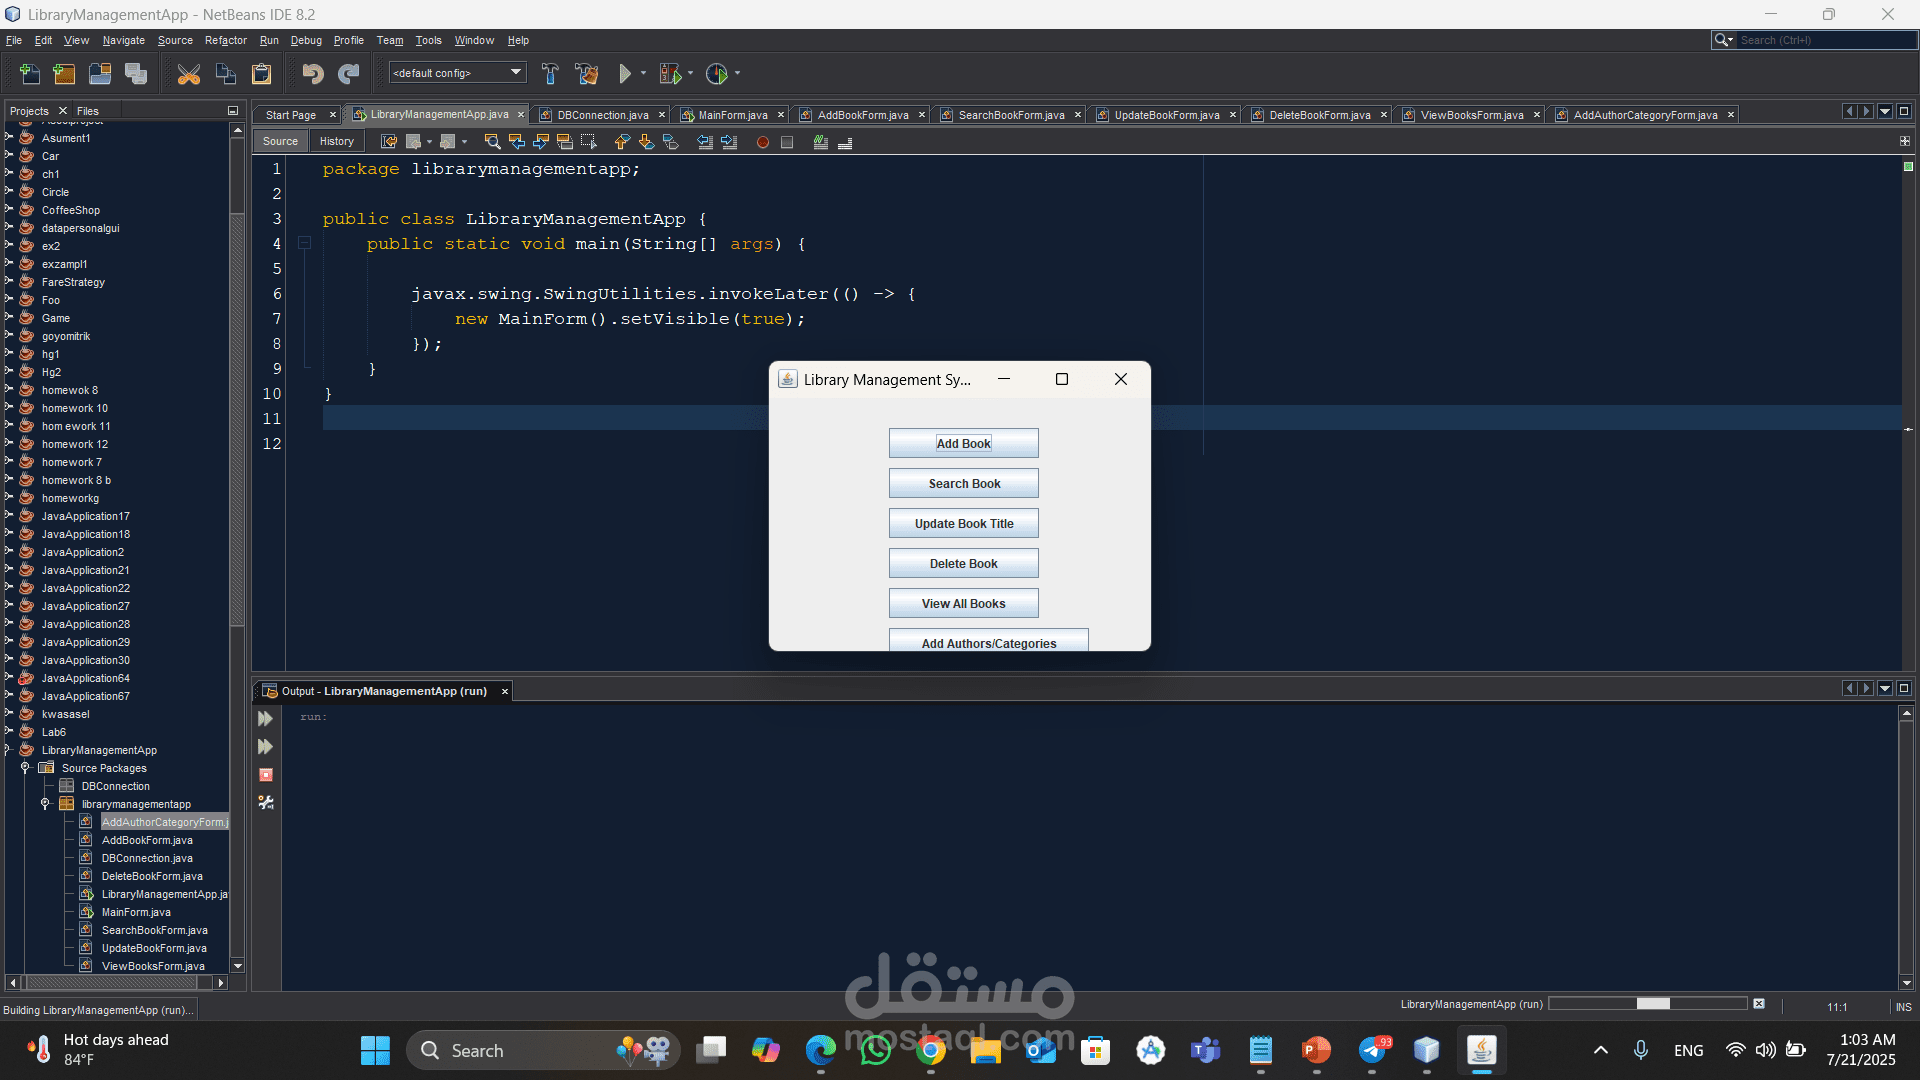This screenshot has height=1080, width=1920.
Task: Collapse the Source Packages node
Action: point(25,768)
